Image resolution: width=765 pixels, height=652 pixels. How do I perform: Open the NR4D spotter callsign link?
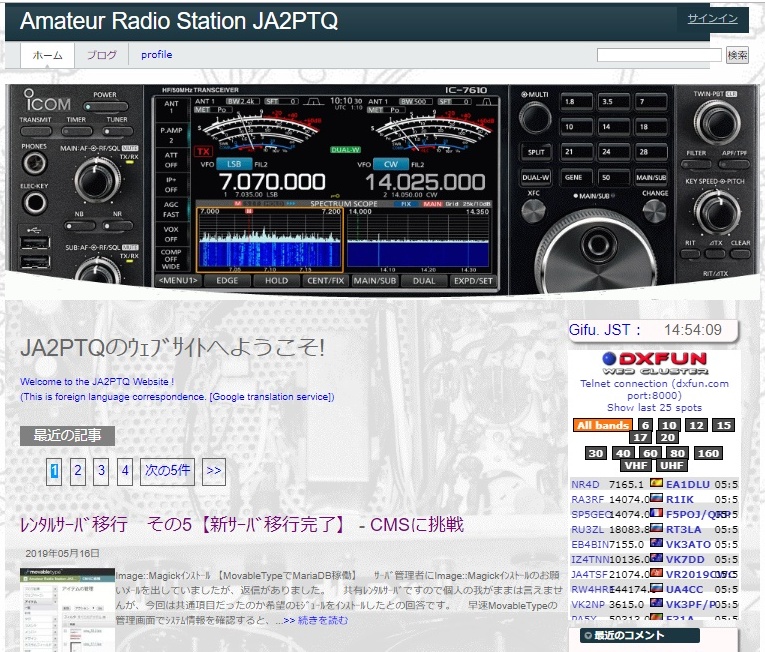(x=585, y=485)
